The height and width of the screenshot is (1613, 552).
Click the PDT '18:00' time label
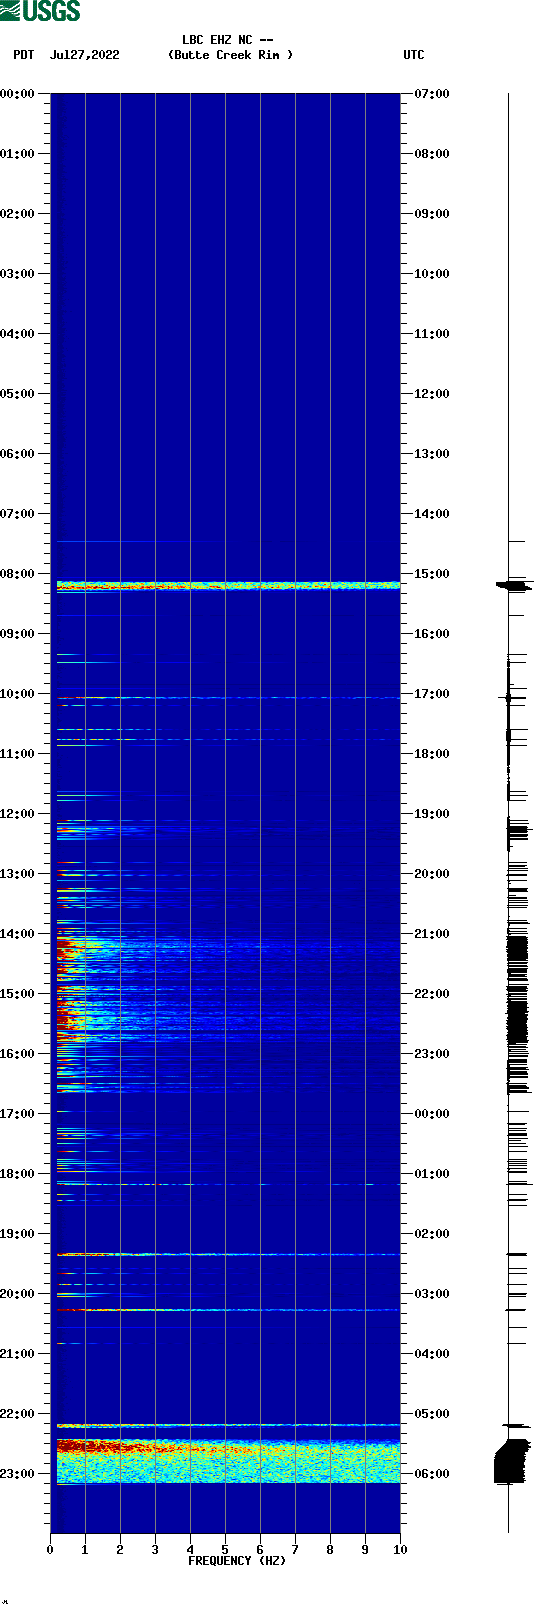18,1174
